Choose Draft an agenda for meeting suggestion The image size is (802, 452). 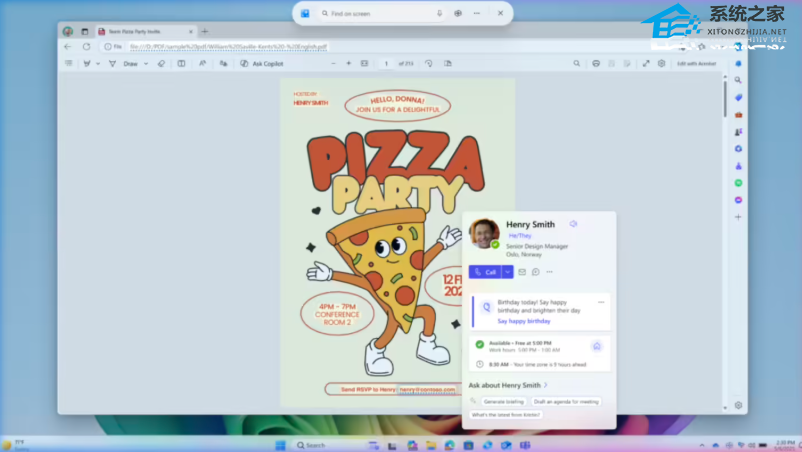565,401
